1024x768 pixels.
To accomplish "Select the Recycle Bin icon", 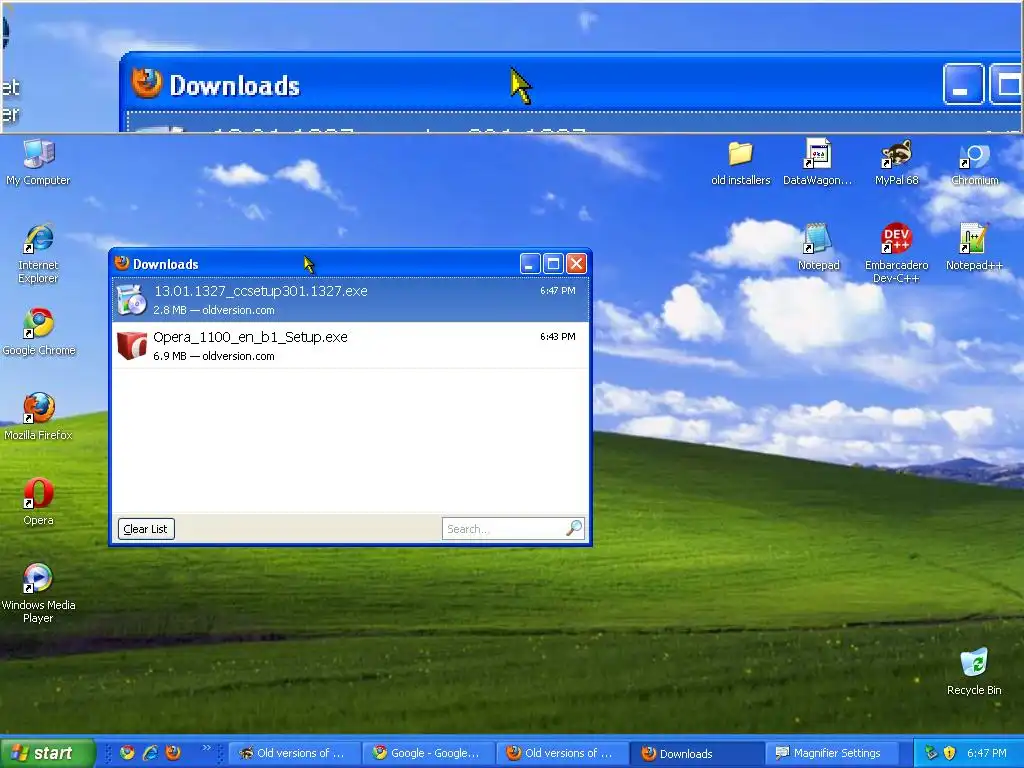I will [x=974, y=671].
